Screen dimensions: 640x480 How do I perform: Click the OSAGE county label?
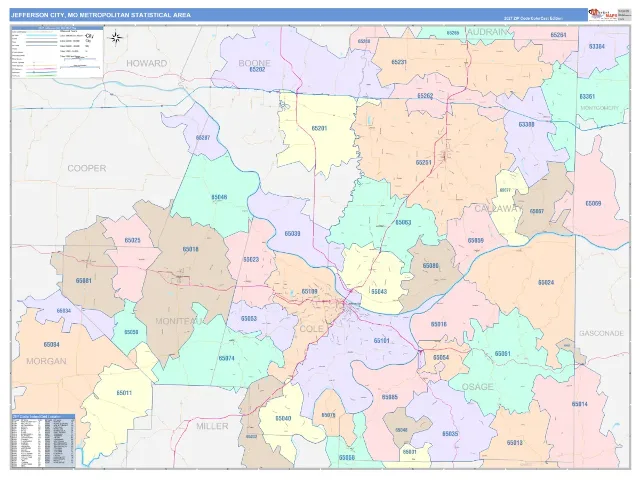click(478, 387)
